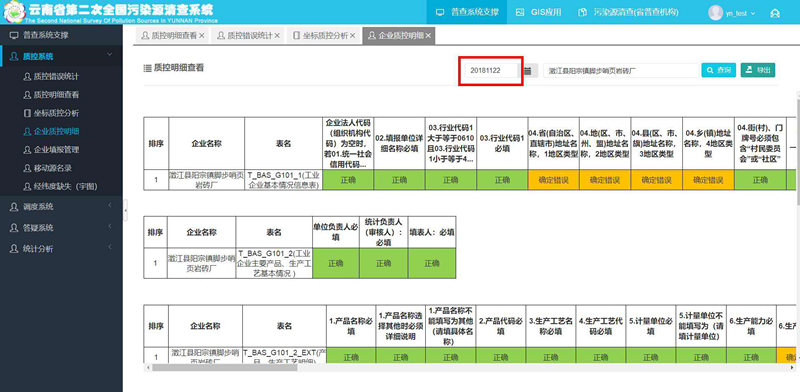Click the headset support icon at top right

coord(775,13)
